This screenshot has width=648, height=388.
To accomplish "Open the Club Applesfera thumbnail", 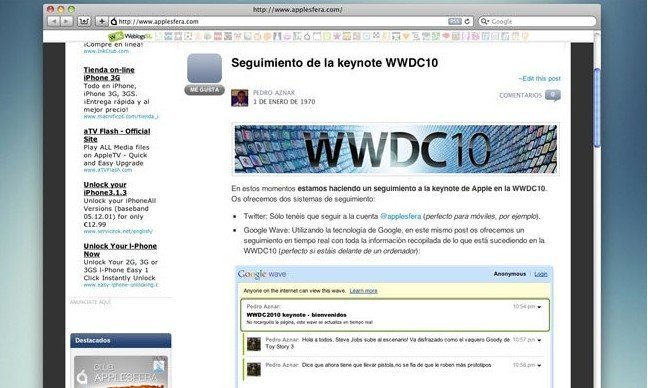I will click(x=121, y=371).
